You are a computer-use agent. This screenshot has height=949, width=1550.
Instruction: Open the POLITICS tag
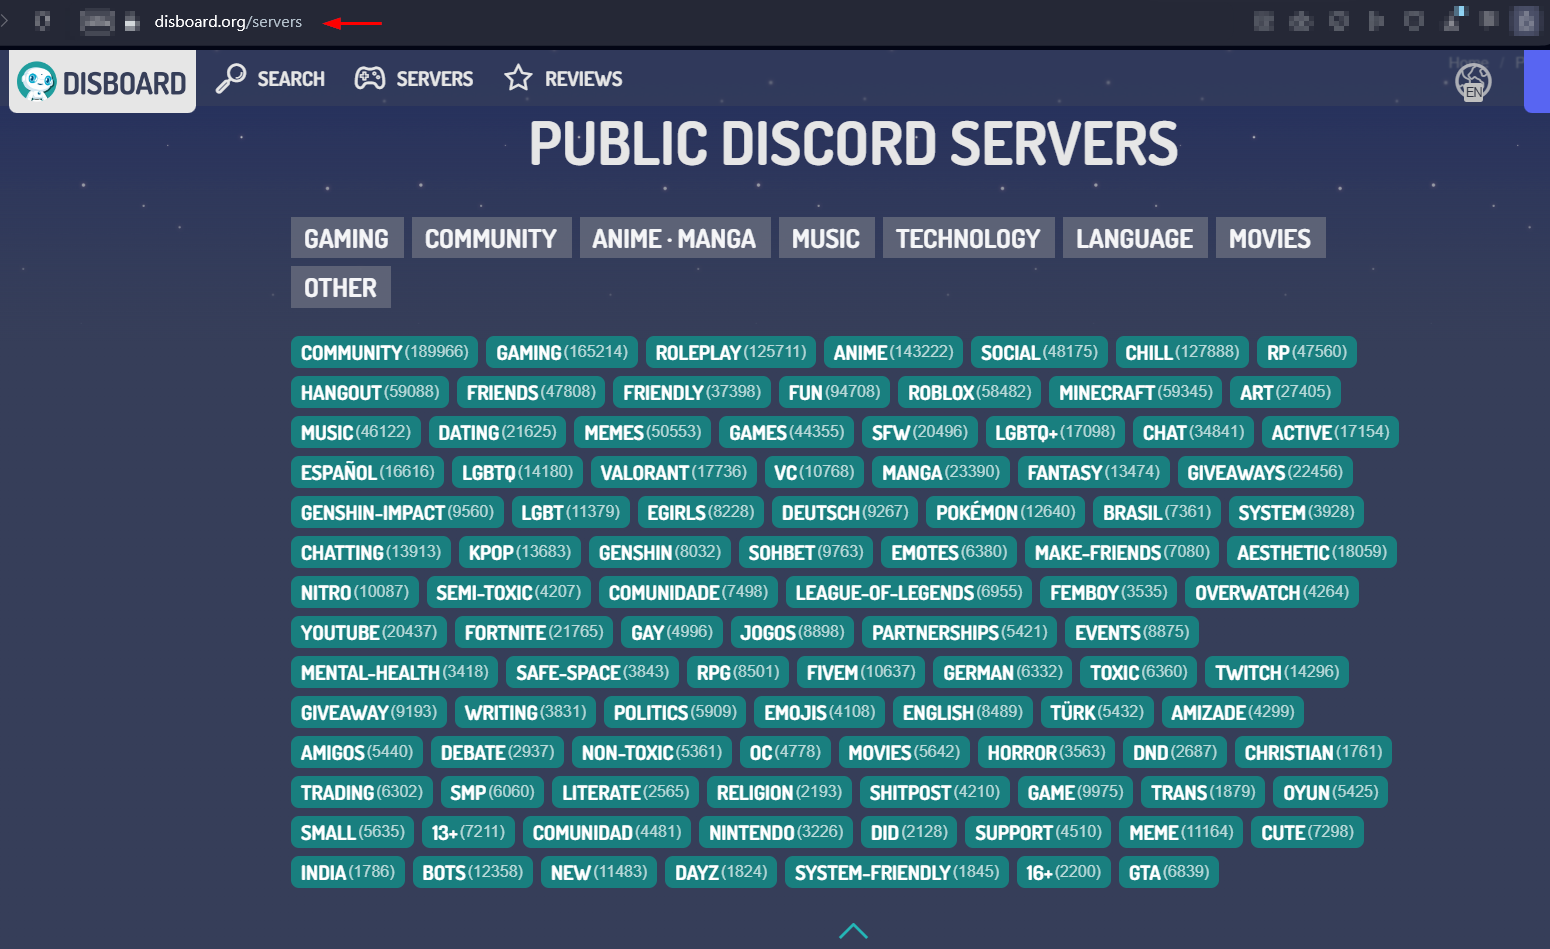coord(675,712)
